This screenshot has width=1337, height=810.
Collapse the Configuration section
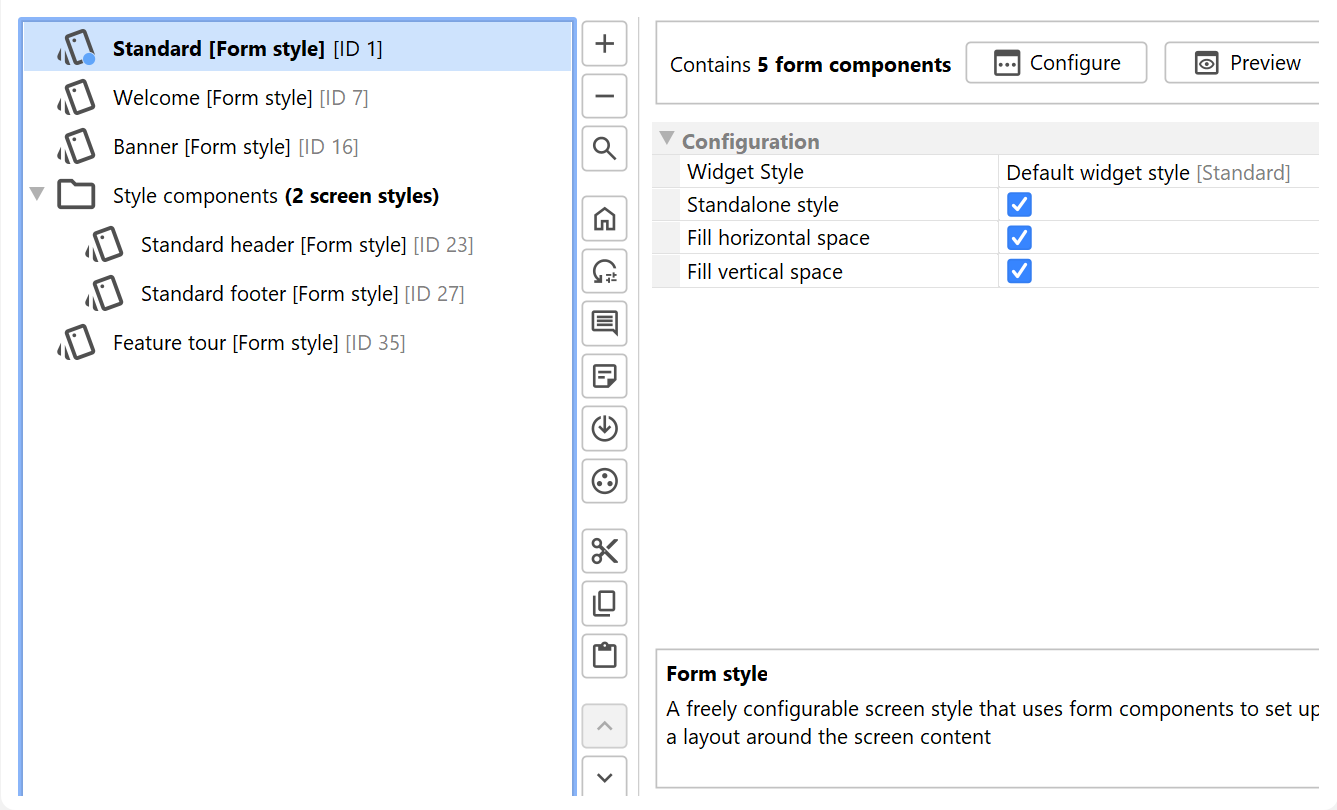coord(667,140)
